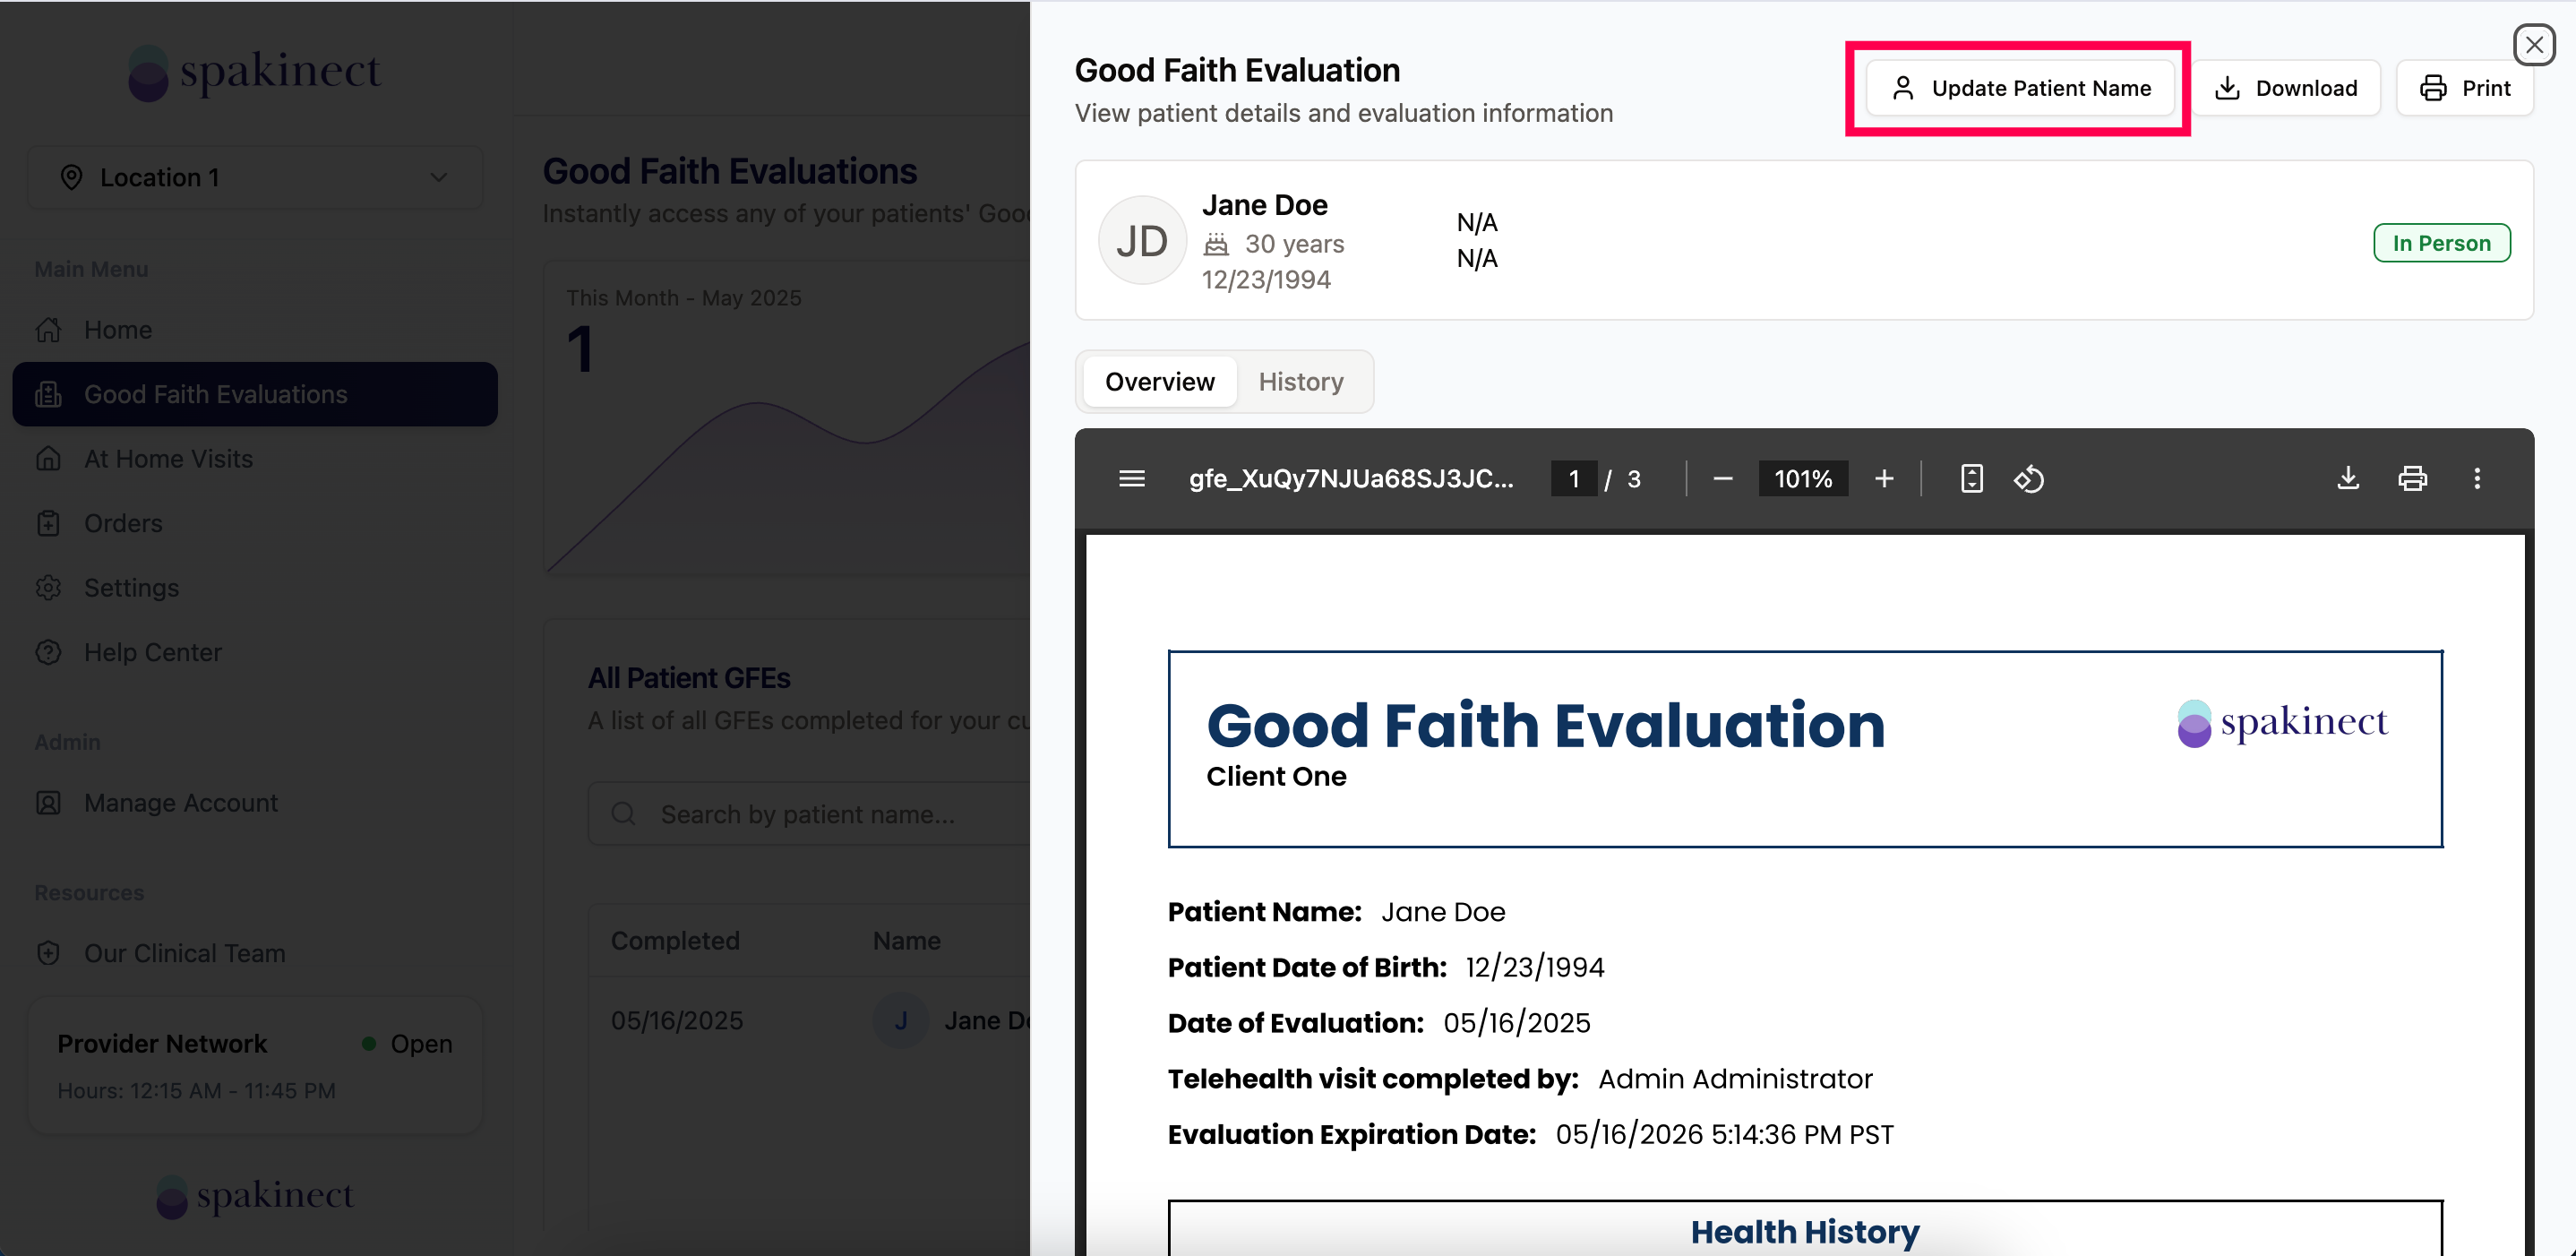Click the printer icon on Print button
The width and height of the screenshot is (2576, 1256).
pos(2433,88)
